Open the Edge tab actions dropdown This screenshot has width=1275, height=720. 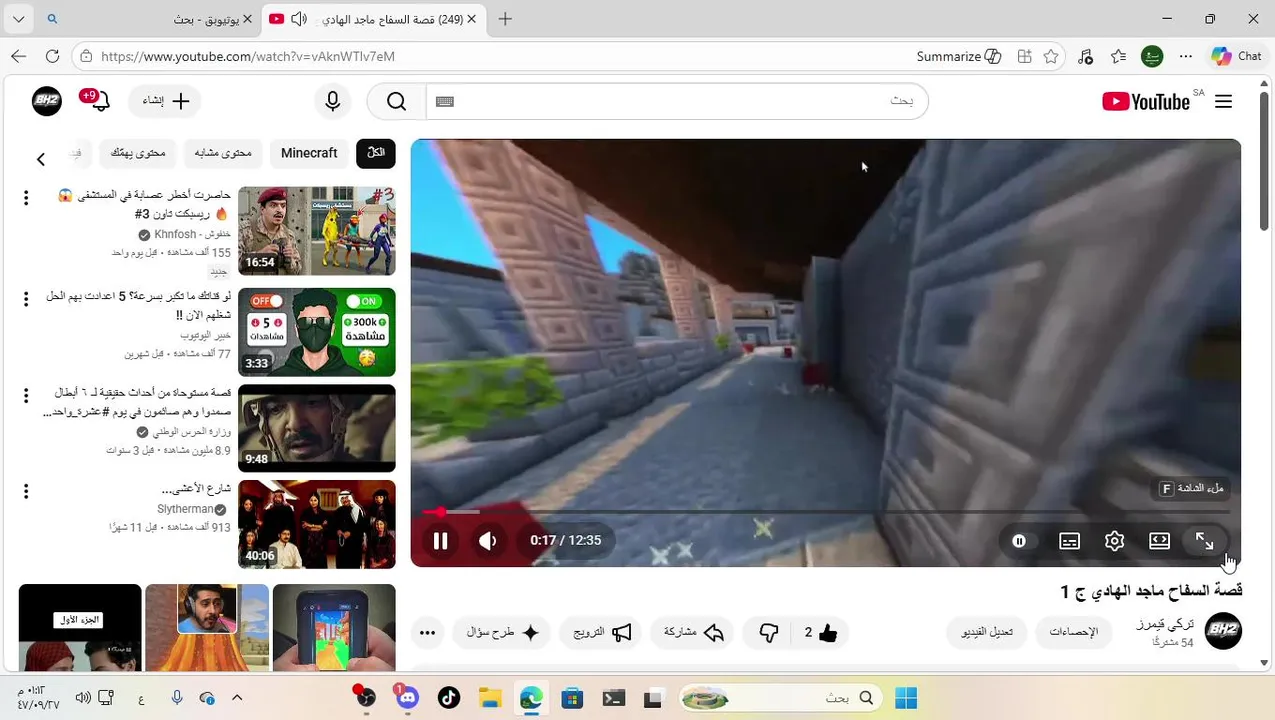click(18, 19)
